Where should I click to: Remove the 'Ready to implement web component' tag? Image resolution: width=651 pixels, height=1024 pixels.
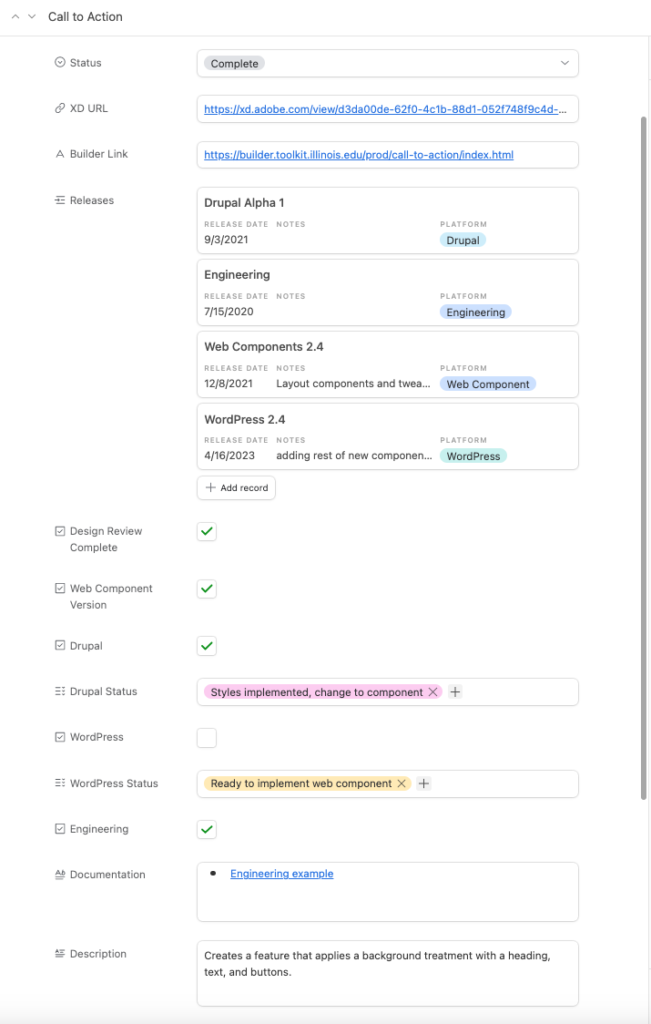point(402,784)
